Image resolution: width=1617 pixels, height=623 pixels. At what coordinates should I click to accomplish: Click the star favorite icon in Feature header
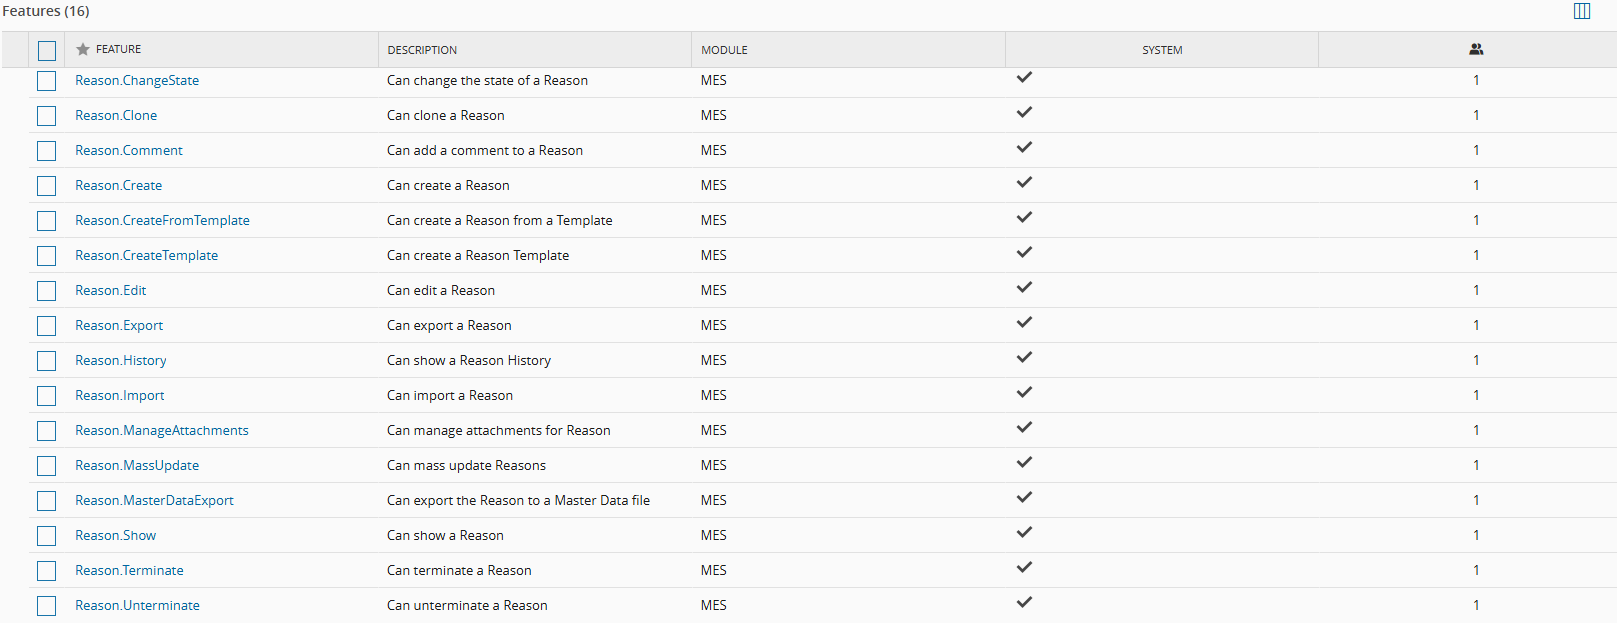(x=83, y=49)
